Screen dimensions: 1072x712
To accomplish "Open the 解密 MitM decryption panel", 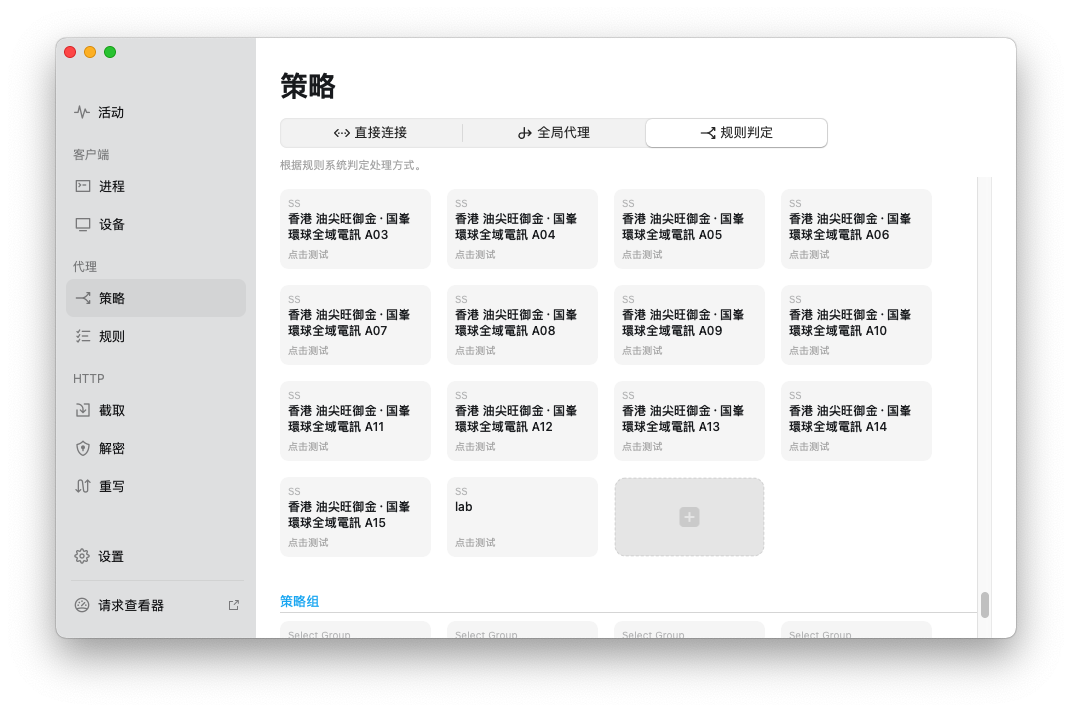I will pos(111,448).
